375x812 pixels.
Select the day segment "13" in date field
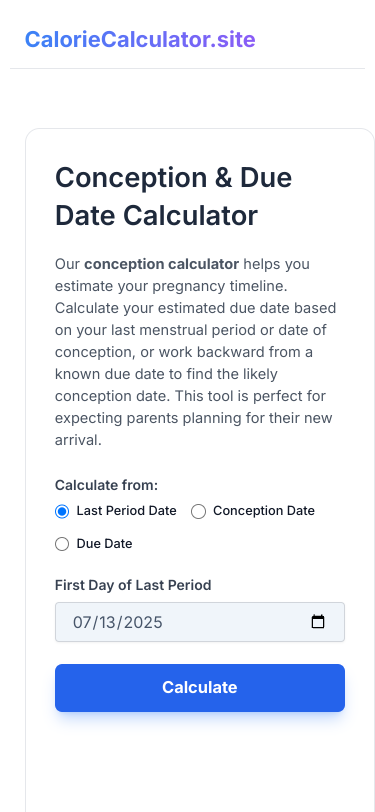[105, 622]
